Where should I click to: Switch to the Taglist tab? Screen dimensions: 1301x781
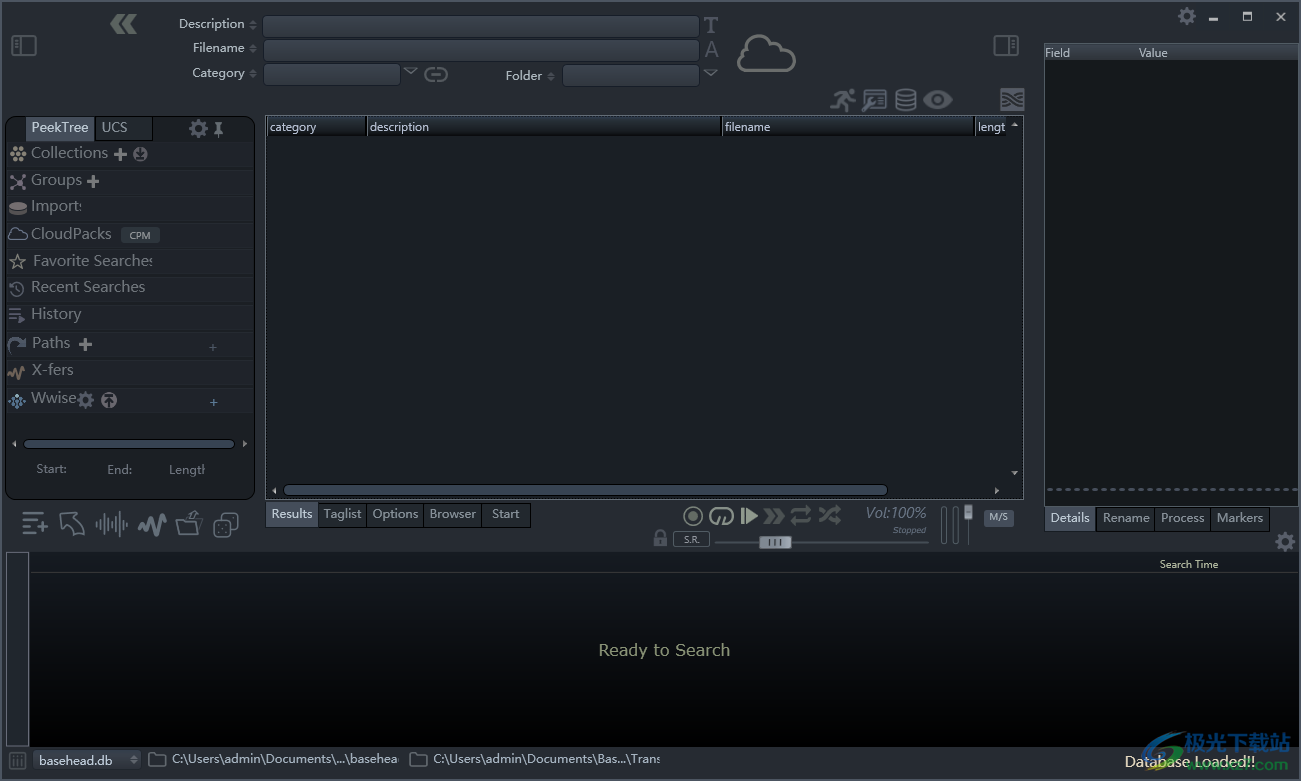coord(342,514)
